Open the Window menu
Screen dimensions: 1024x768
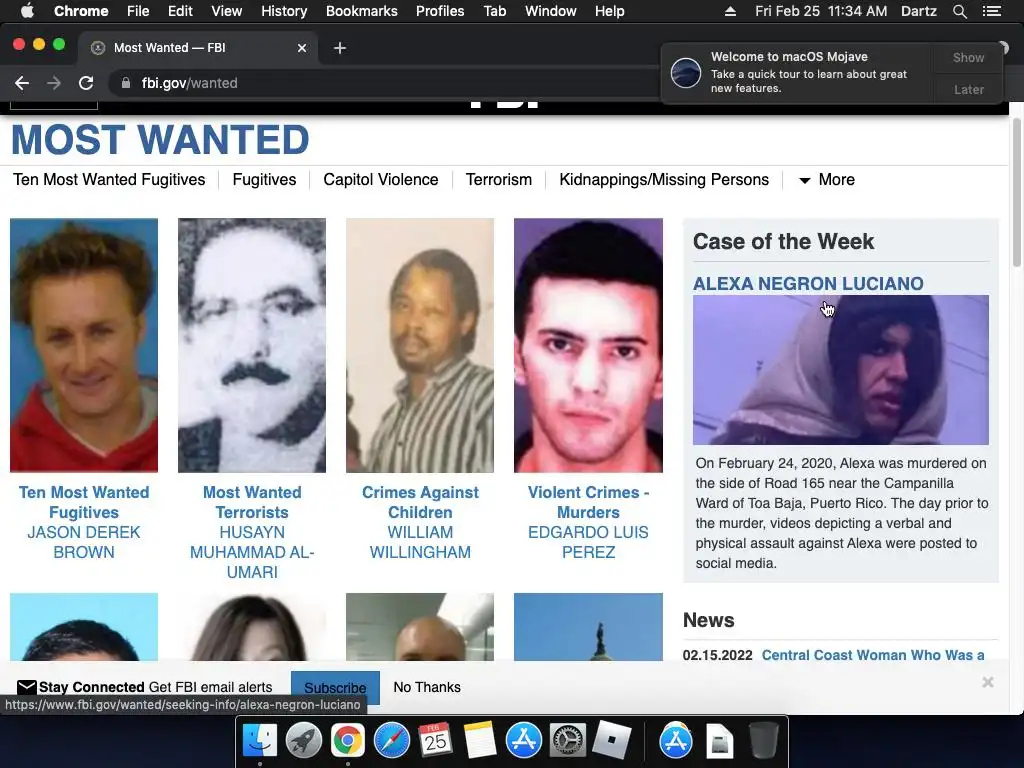(x=551, y=11)
